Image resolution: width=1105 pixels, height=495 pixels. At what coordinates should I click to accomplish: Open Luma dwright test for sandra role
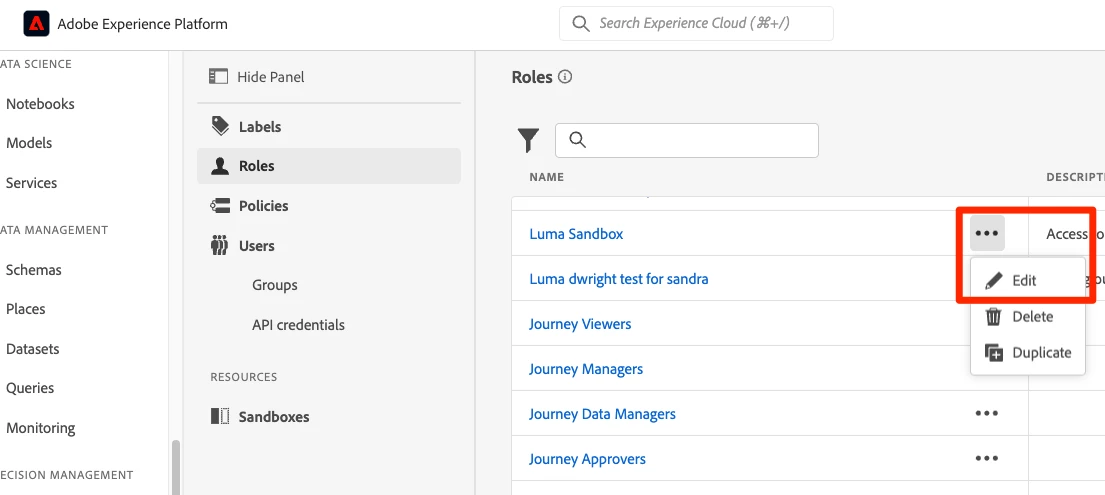point(618,279)
